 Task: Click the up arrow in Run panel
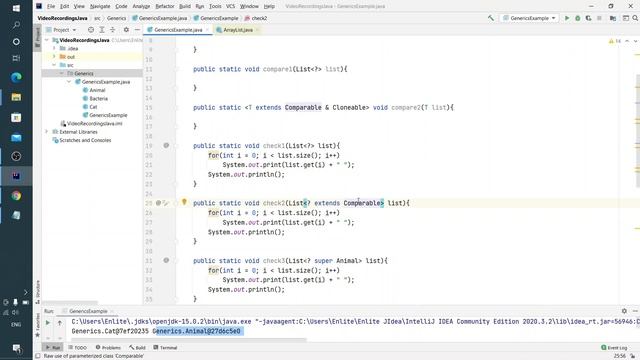click(x=60, y=322)
